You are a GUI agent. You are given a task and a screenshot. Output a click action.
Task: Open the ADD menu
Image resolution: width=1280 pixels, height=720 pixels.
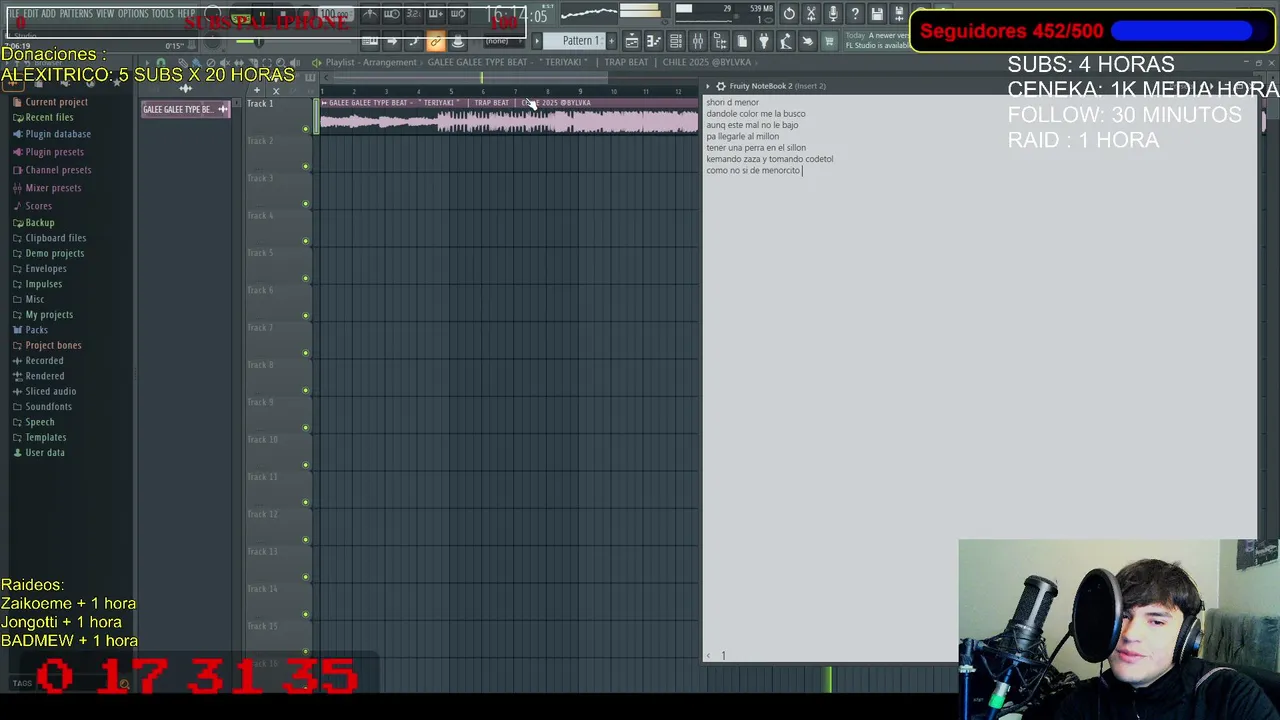49,14
